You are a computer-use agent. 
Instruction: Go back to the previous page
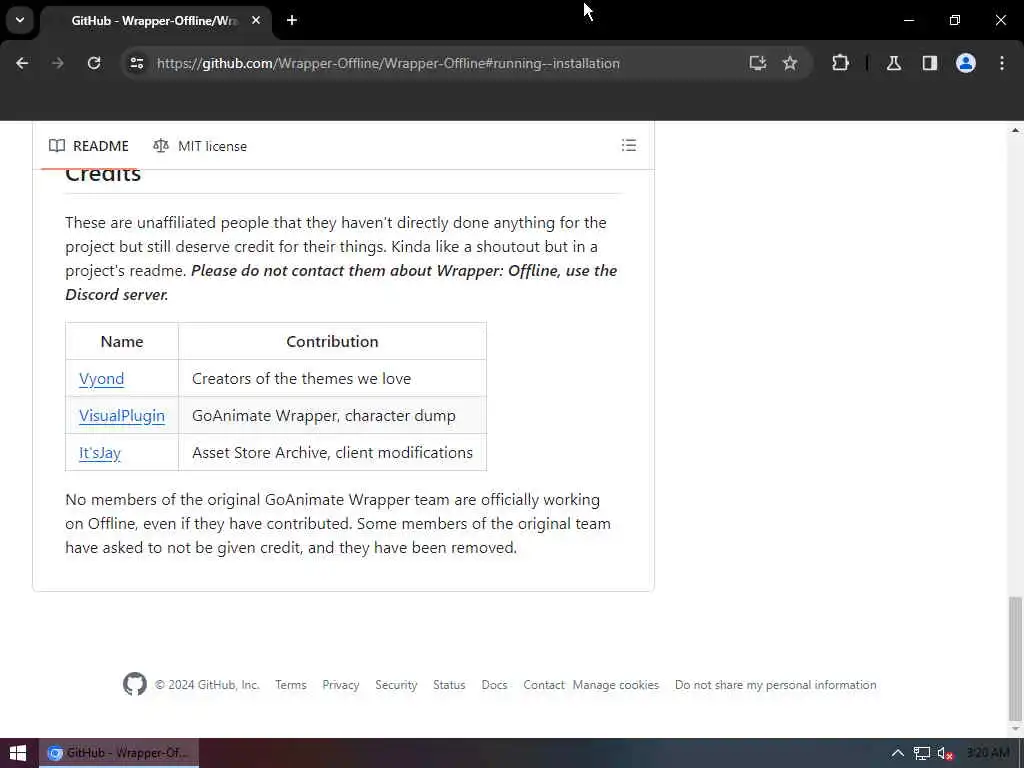coord(22,63)
